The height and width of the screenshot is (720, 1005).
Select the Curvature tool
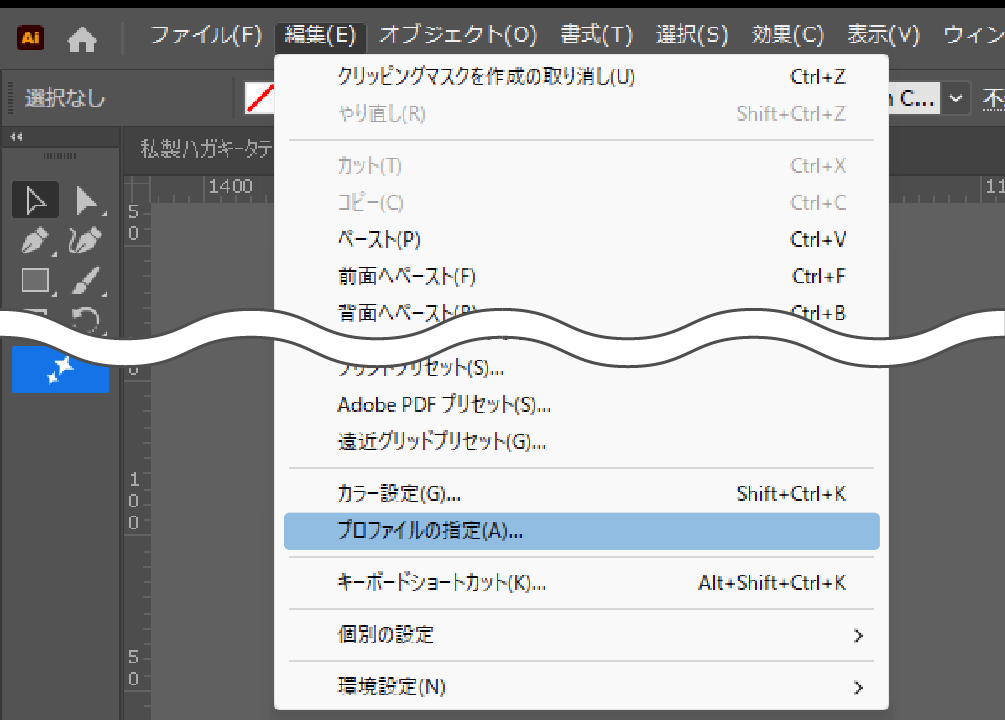(85, 241)
